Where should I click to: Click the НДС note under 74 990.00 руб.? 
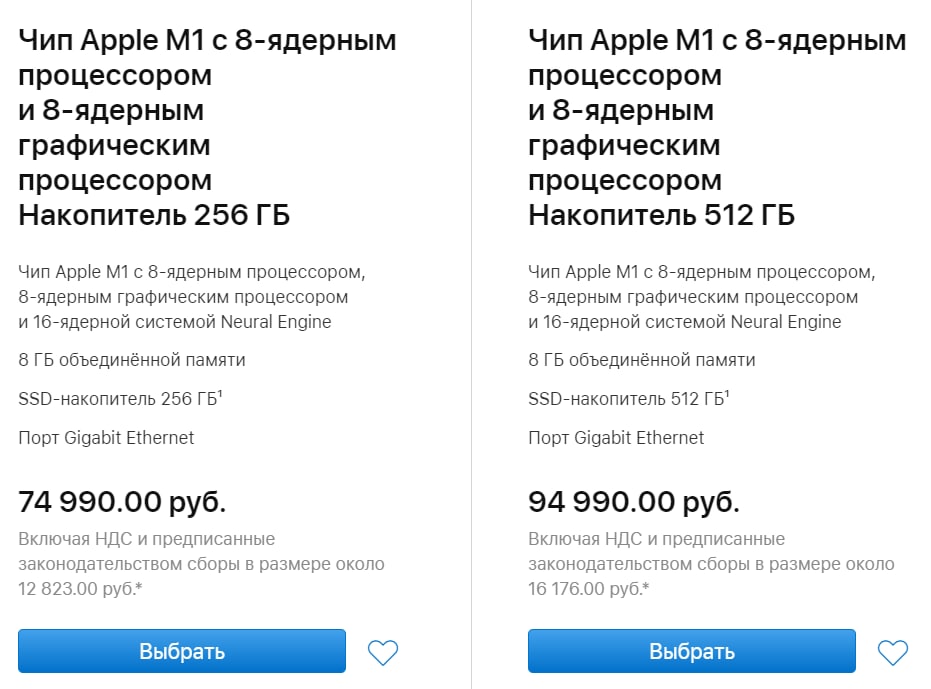pos(200,564)
